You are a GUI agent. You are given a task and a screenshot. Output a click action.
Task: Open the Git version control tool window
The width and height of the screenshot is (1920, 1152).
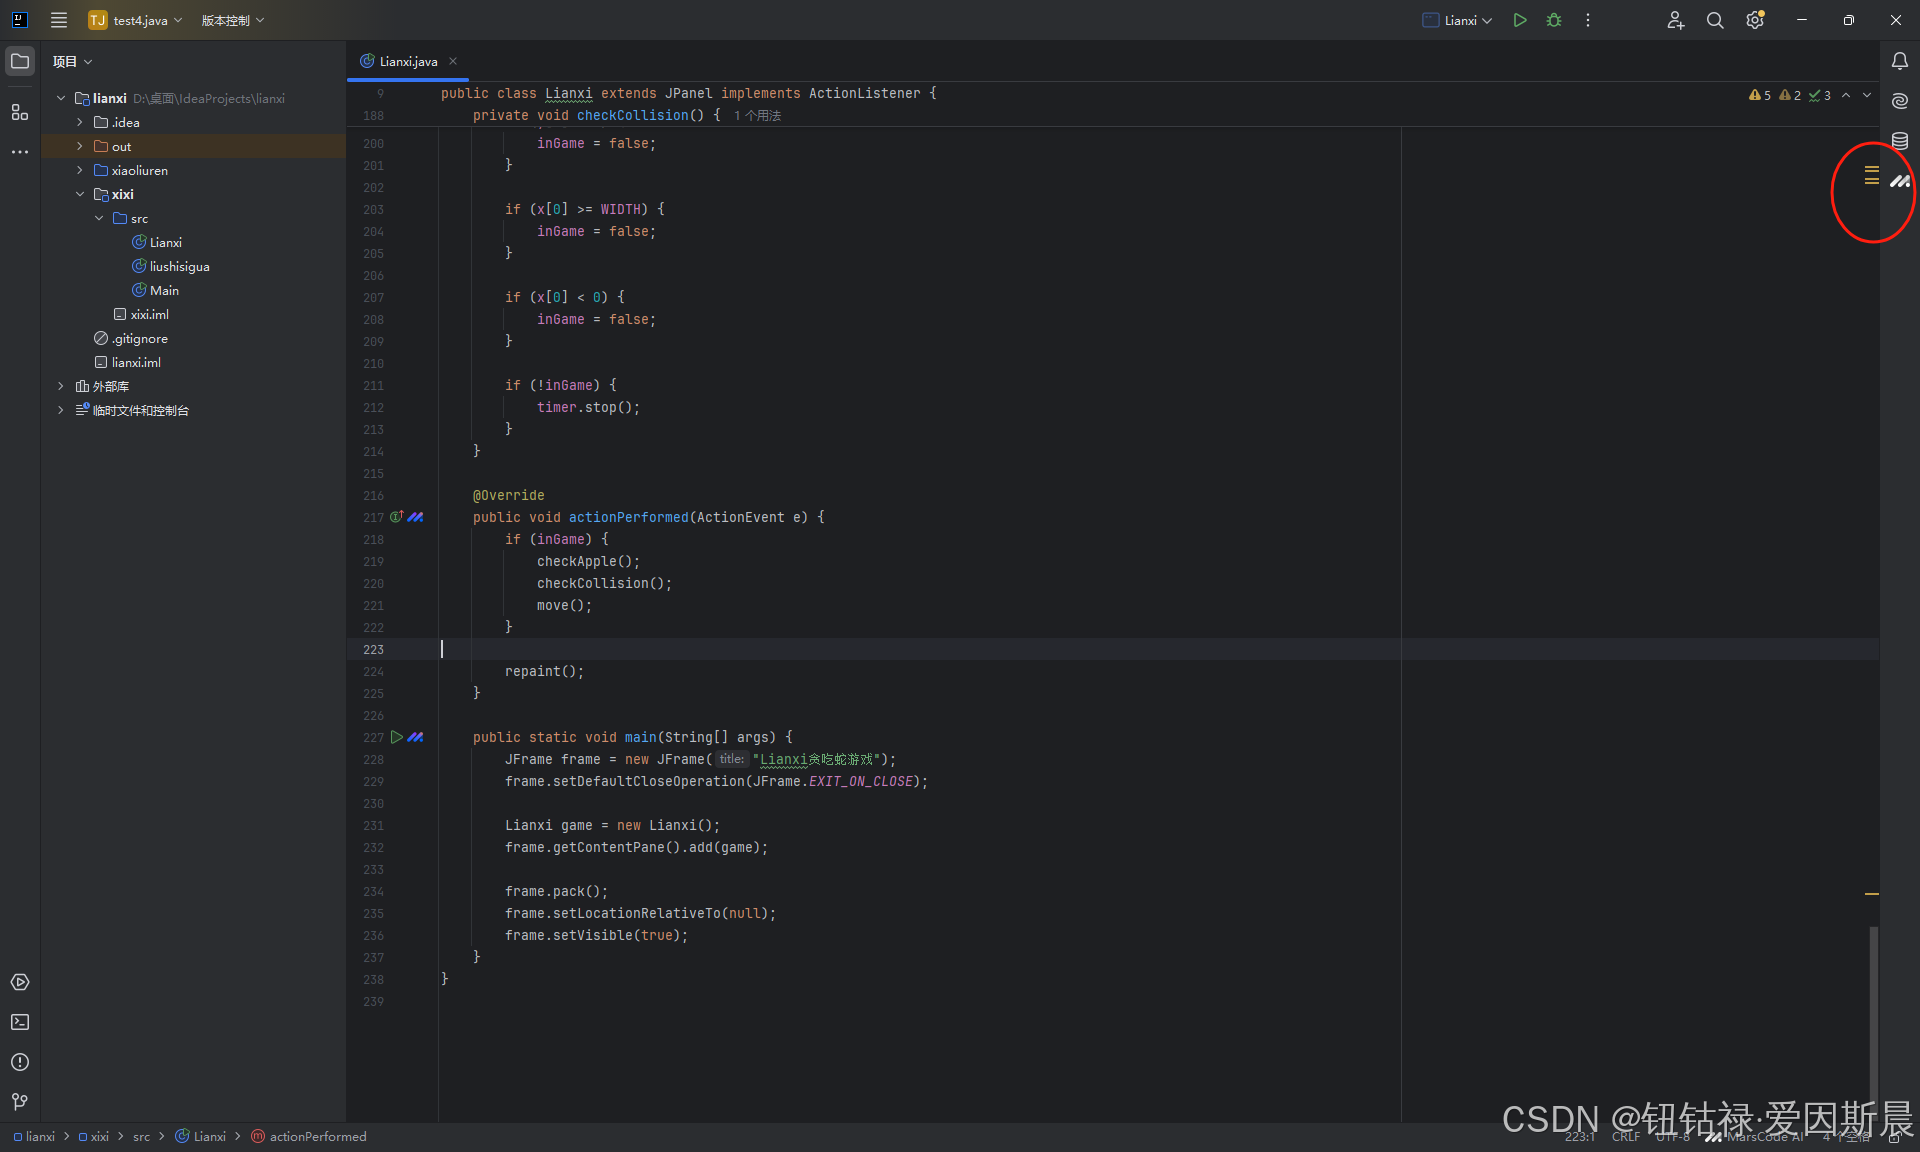pos(20,1102)
